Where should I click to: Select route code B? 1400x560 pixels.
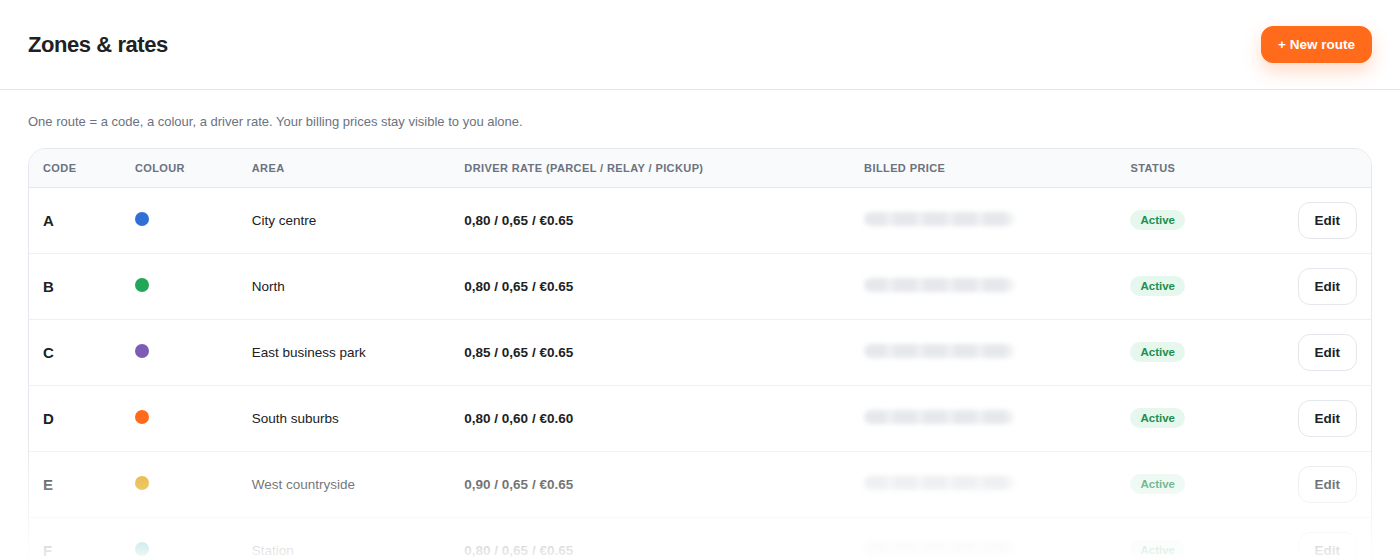(x=48, y=287)
